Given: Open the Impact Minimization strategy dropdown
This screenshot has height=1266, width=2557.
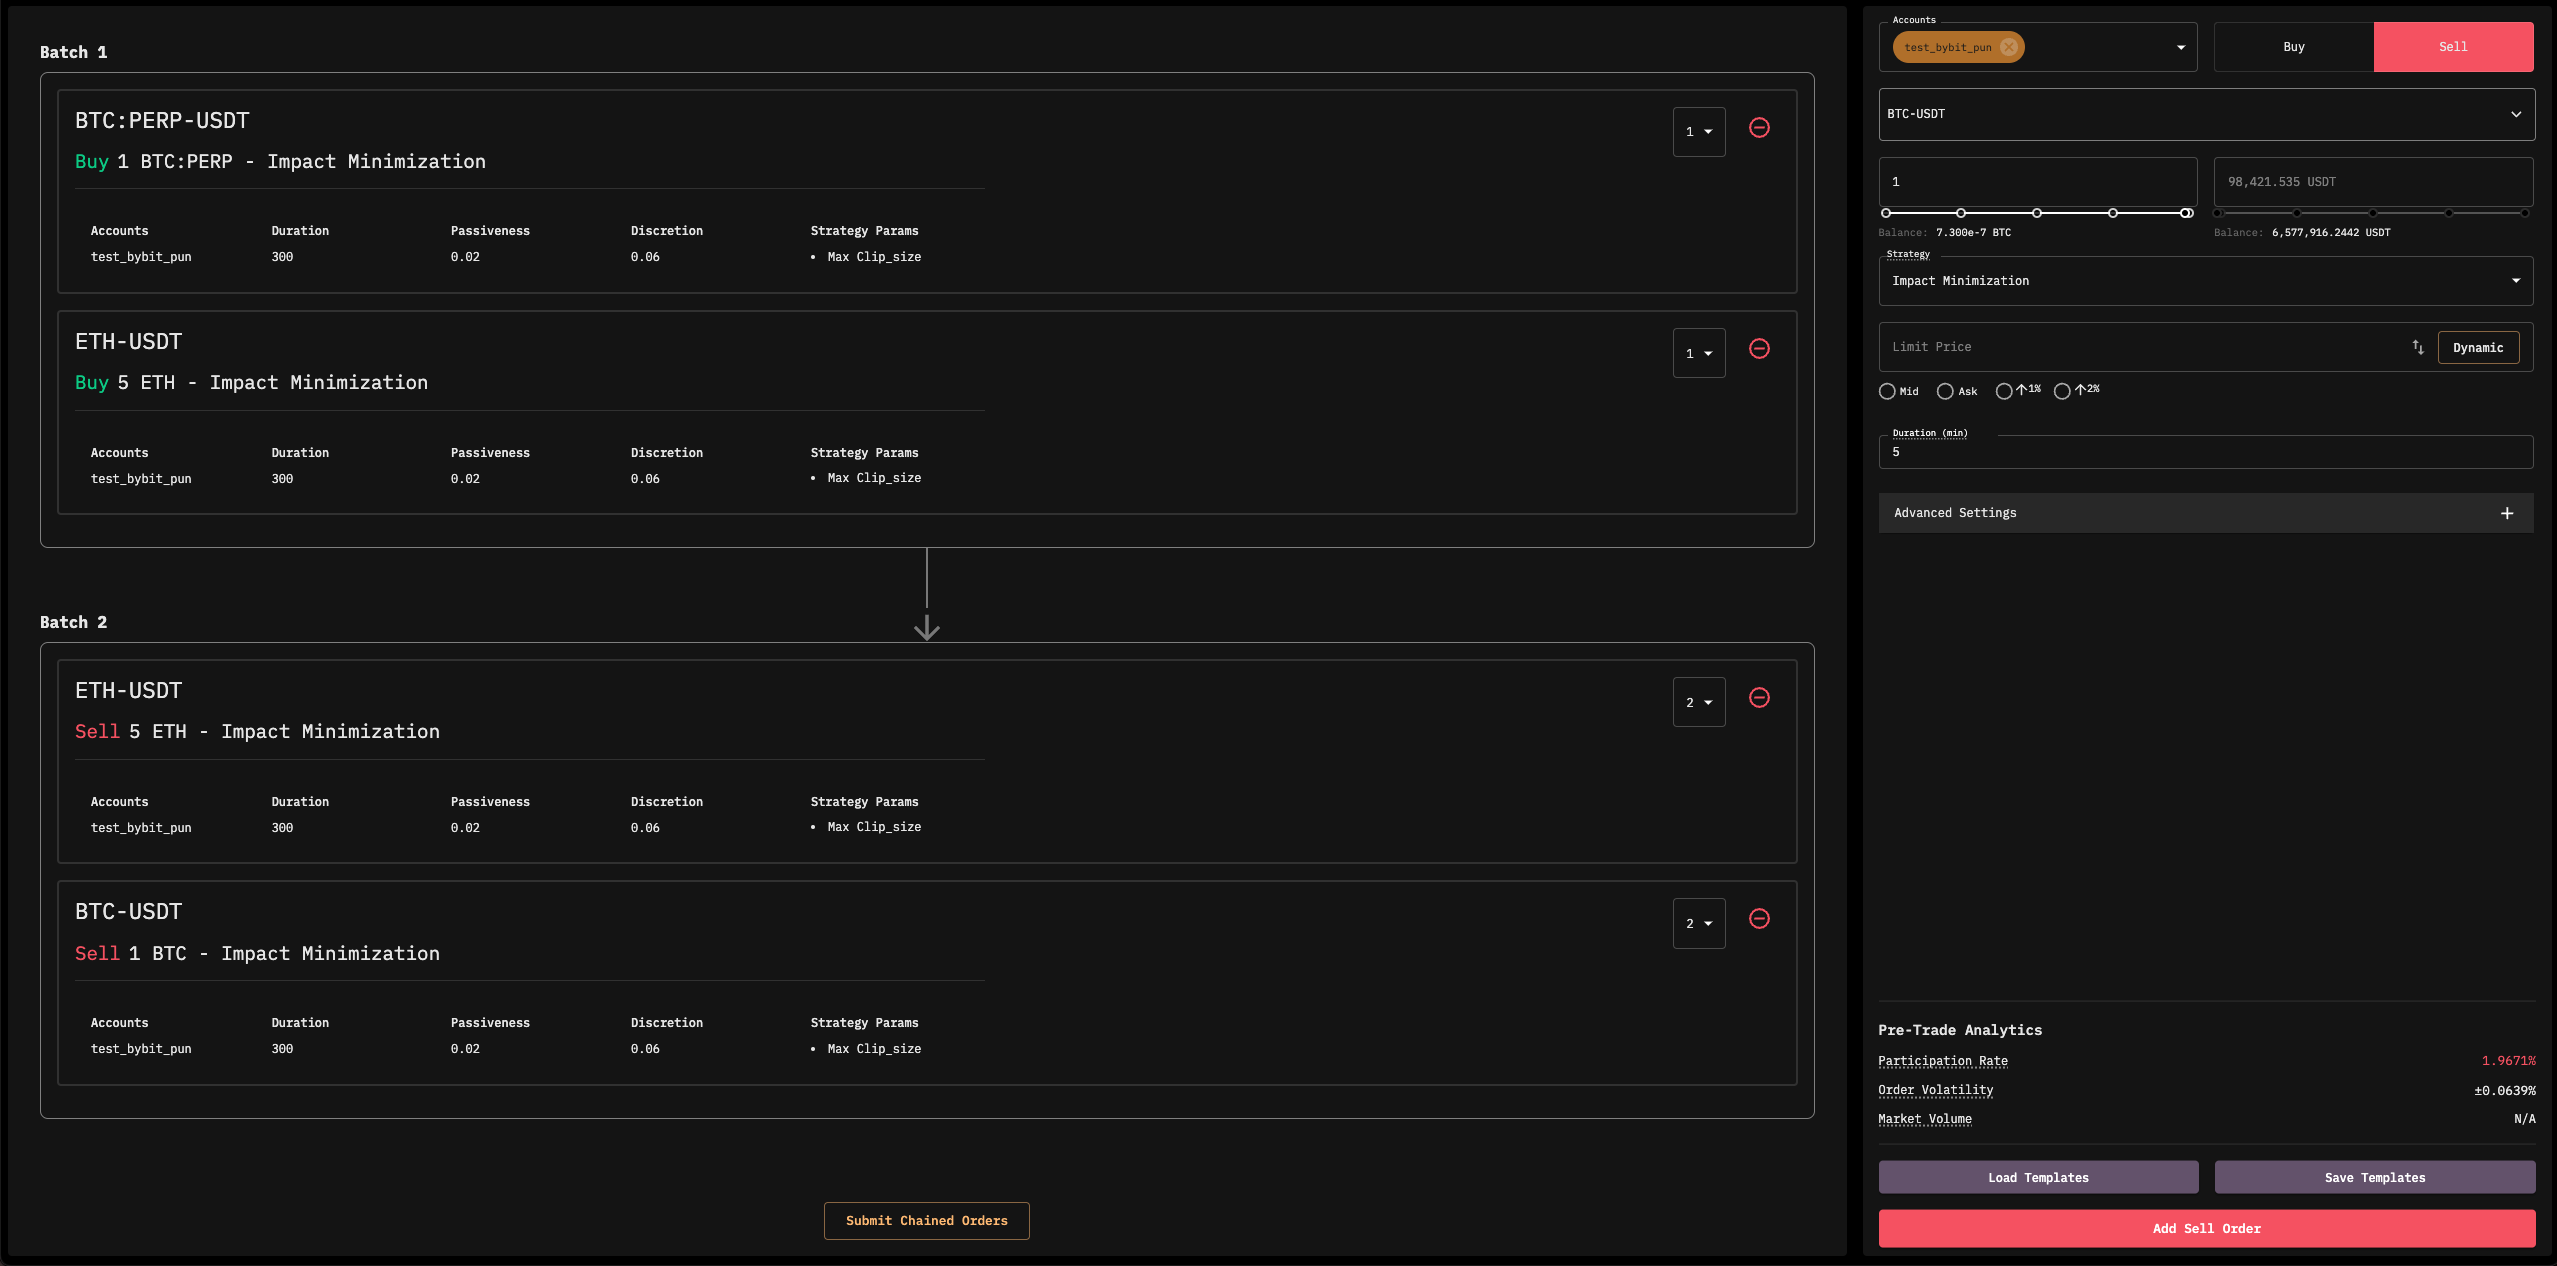Looking at the screenshot, I should click(2515, 281).
